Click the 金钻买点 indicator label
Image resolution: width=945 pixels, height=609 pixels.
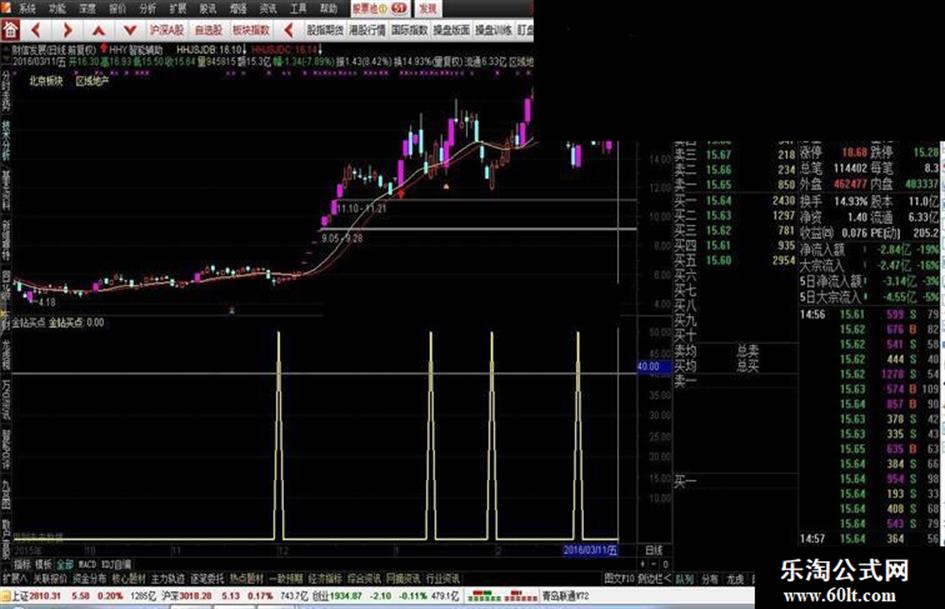(28, 323)
